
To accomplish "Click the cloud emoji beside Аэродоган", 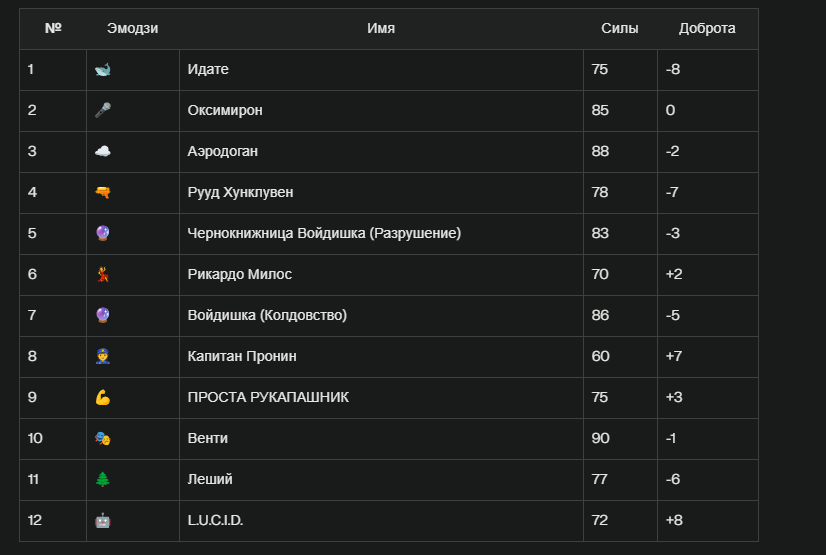I will [x=103, y=151].
